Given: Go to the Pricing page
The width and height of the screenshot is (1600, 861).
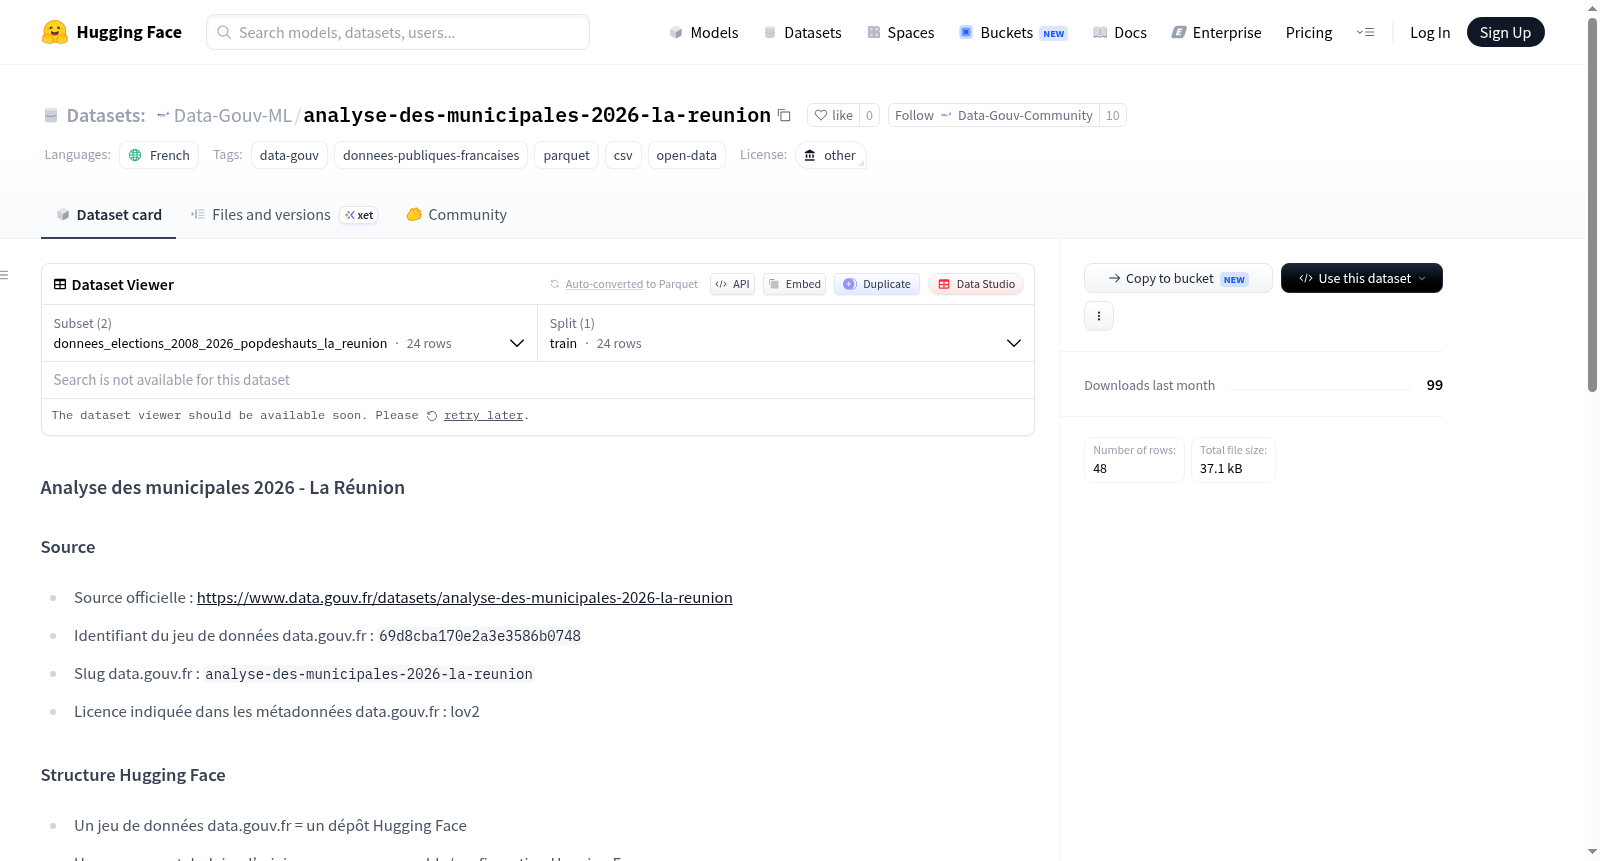Looking at the screenshot, I should point(1308,32).
